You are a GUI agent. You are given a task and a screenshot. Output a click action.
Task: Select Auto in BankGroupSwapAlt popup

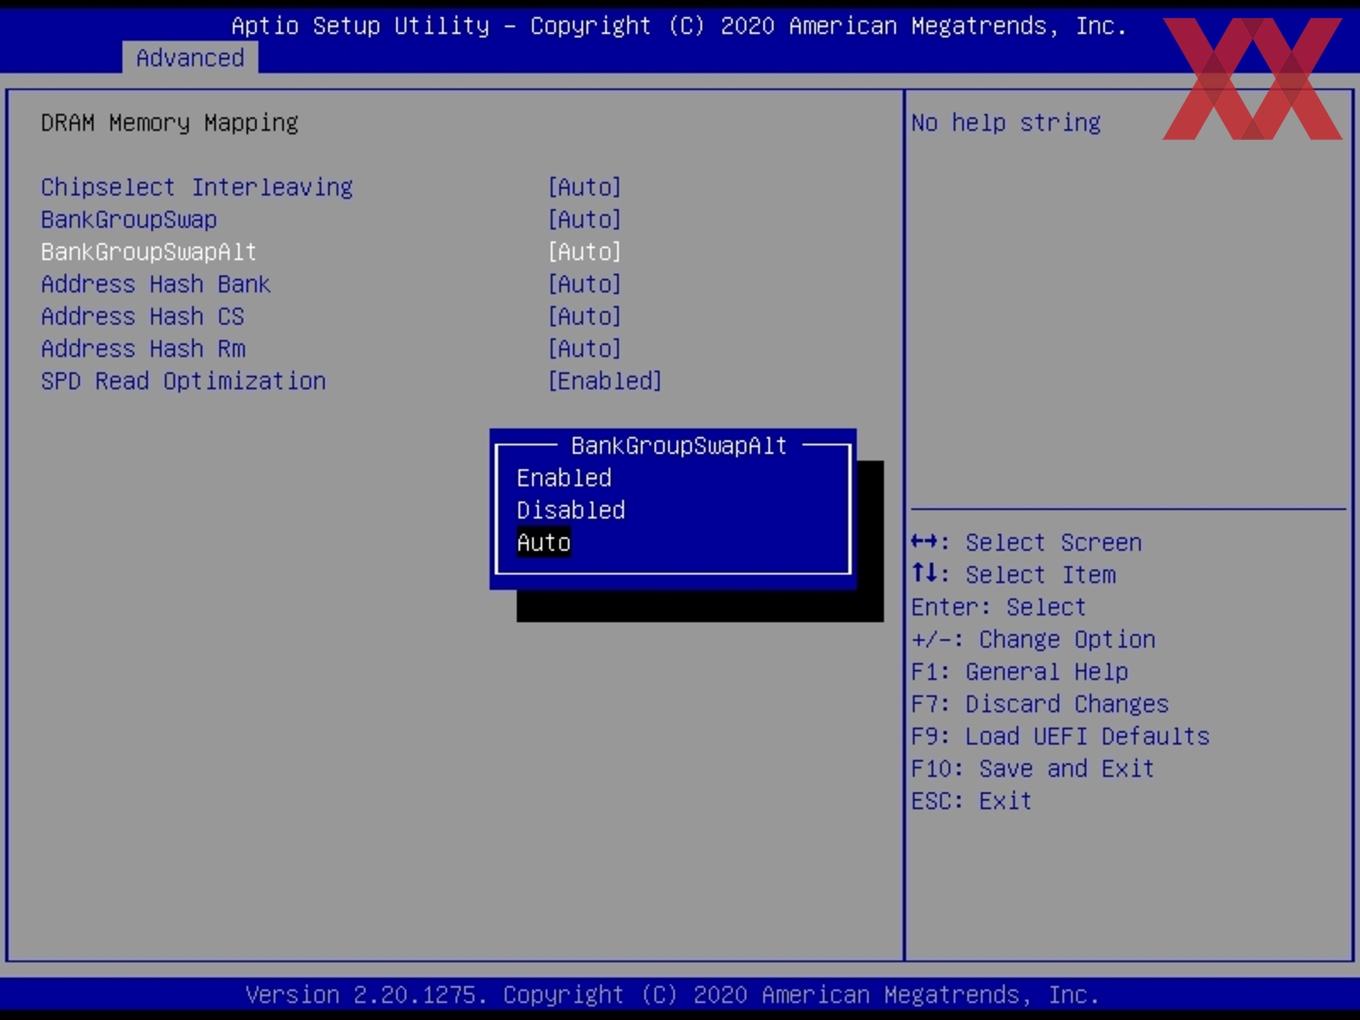tap(544, 542)
